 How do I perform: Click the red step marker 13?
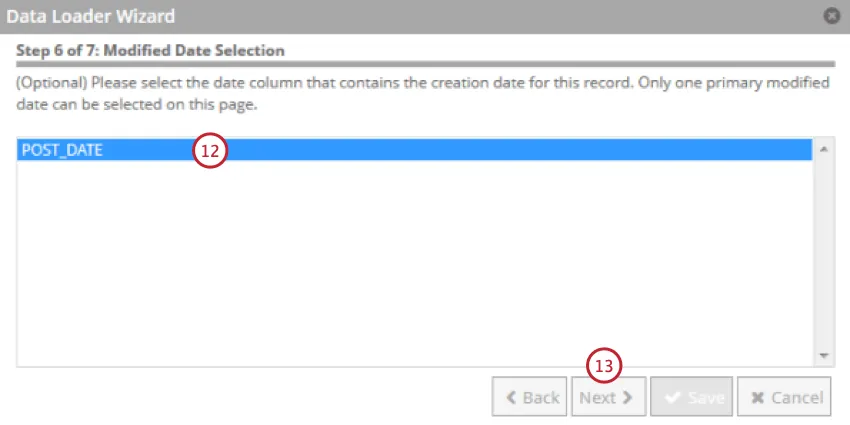pos(604,366)
